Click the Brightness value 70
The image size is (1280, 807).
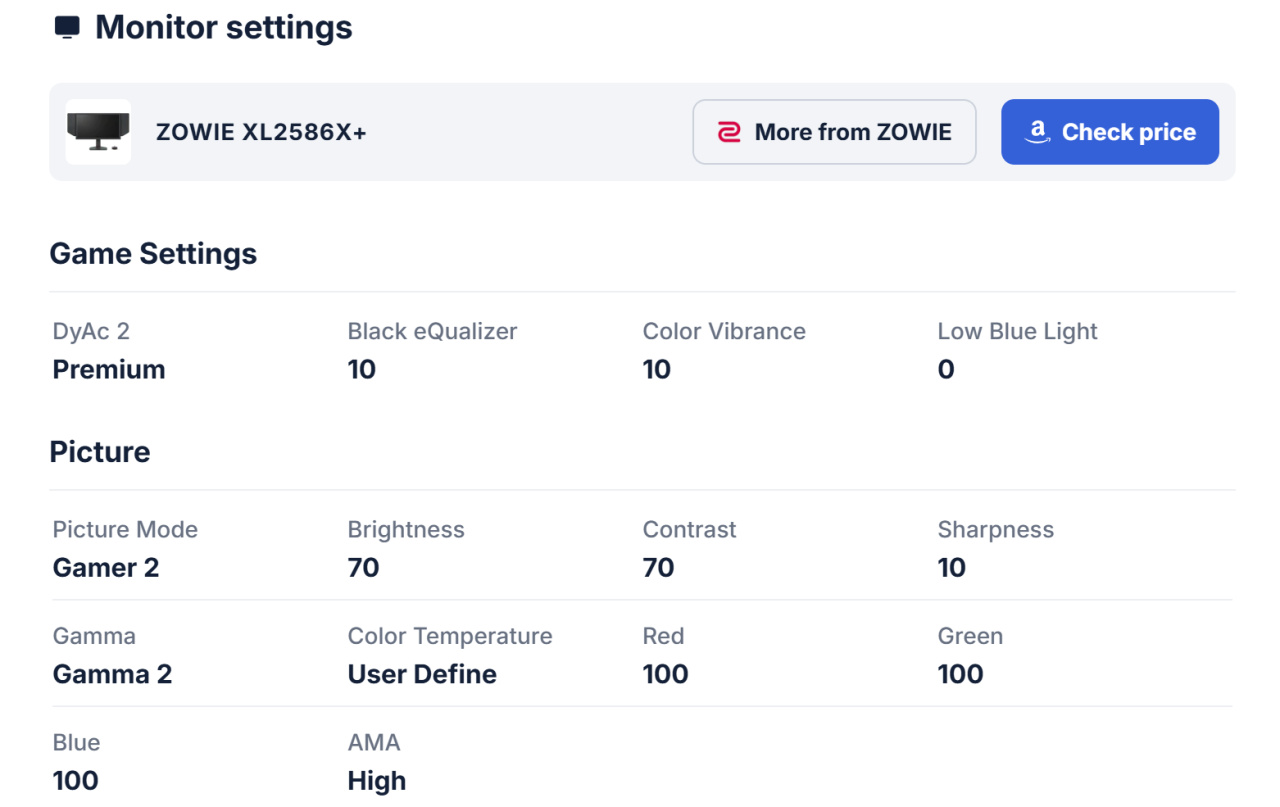point(364,568)
